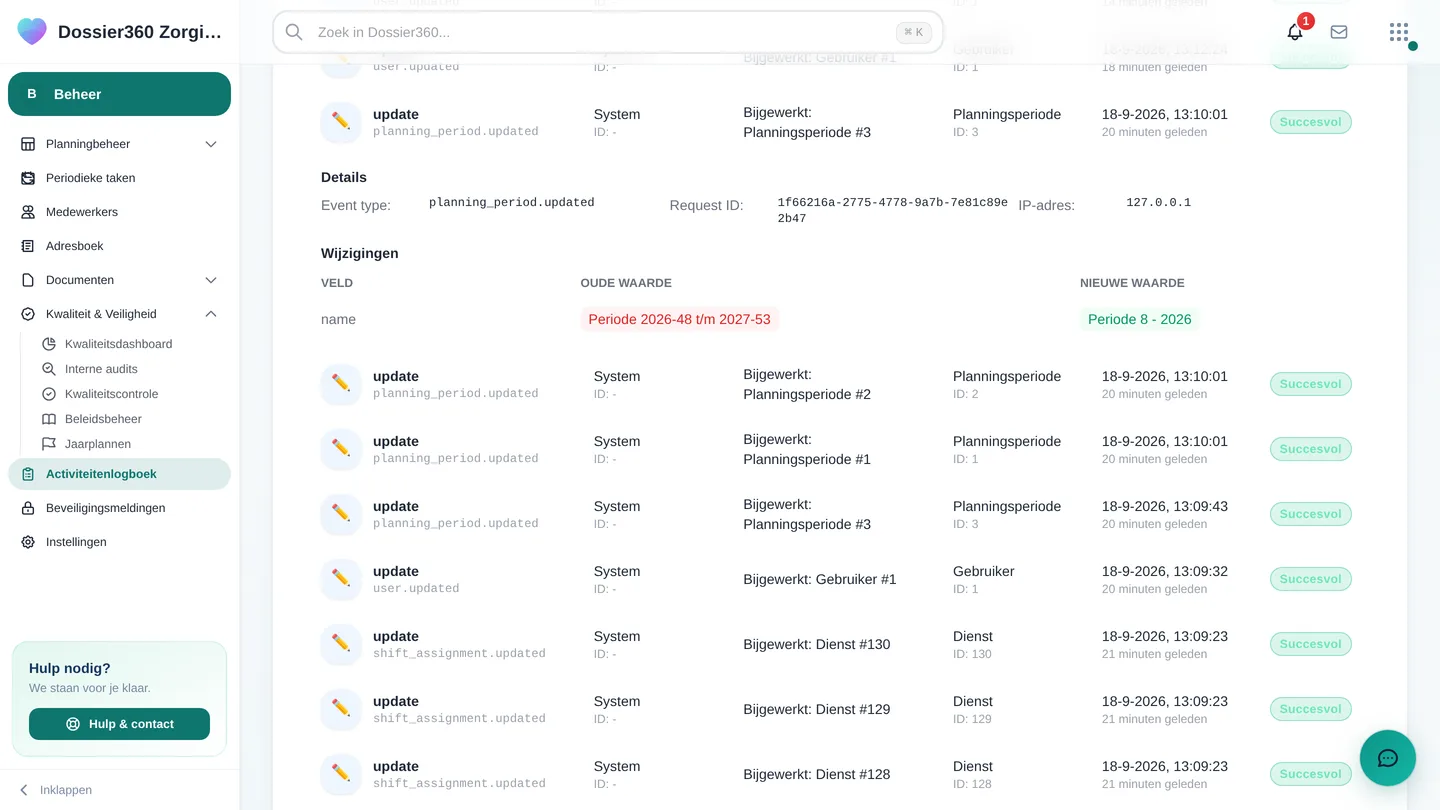Image resolution: width=1440 pixels, height=810 pixels.
Task: Click the Dossier360 heart logo
Action: [32, 32]
